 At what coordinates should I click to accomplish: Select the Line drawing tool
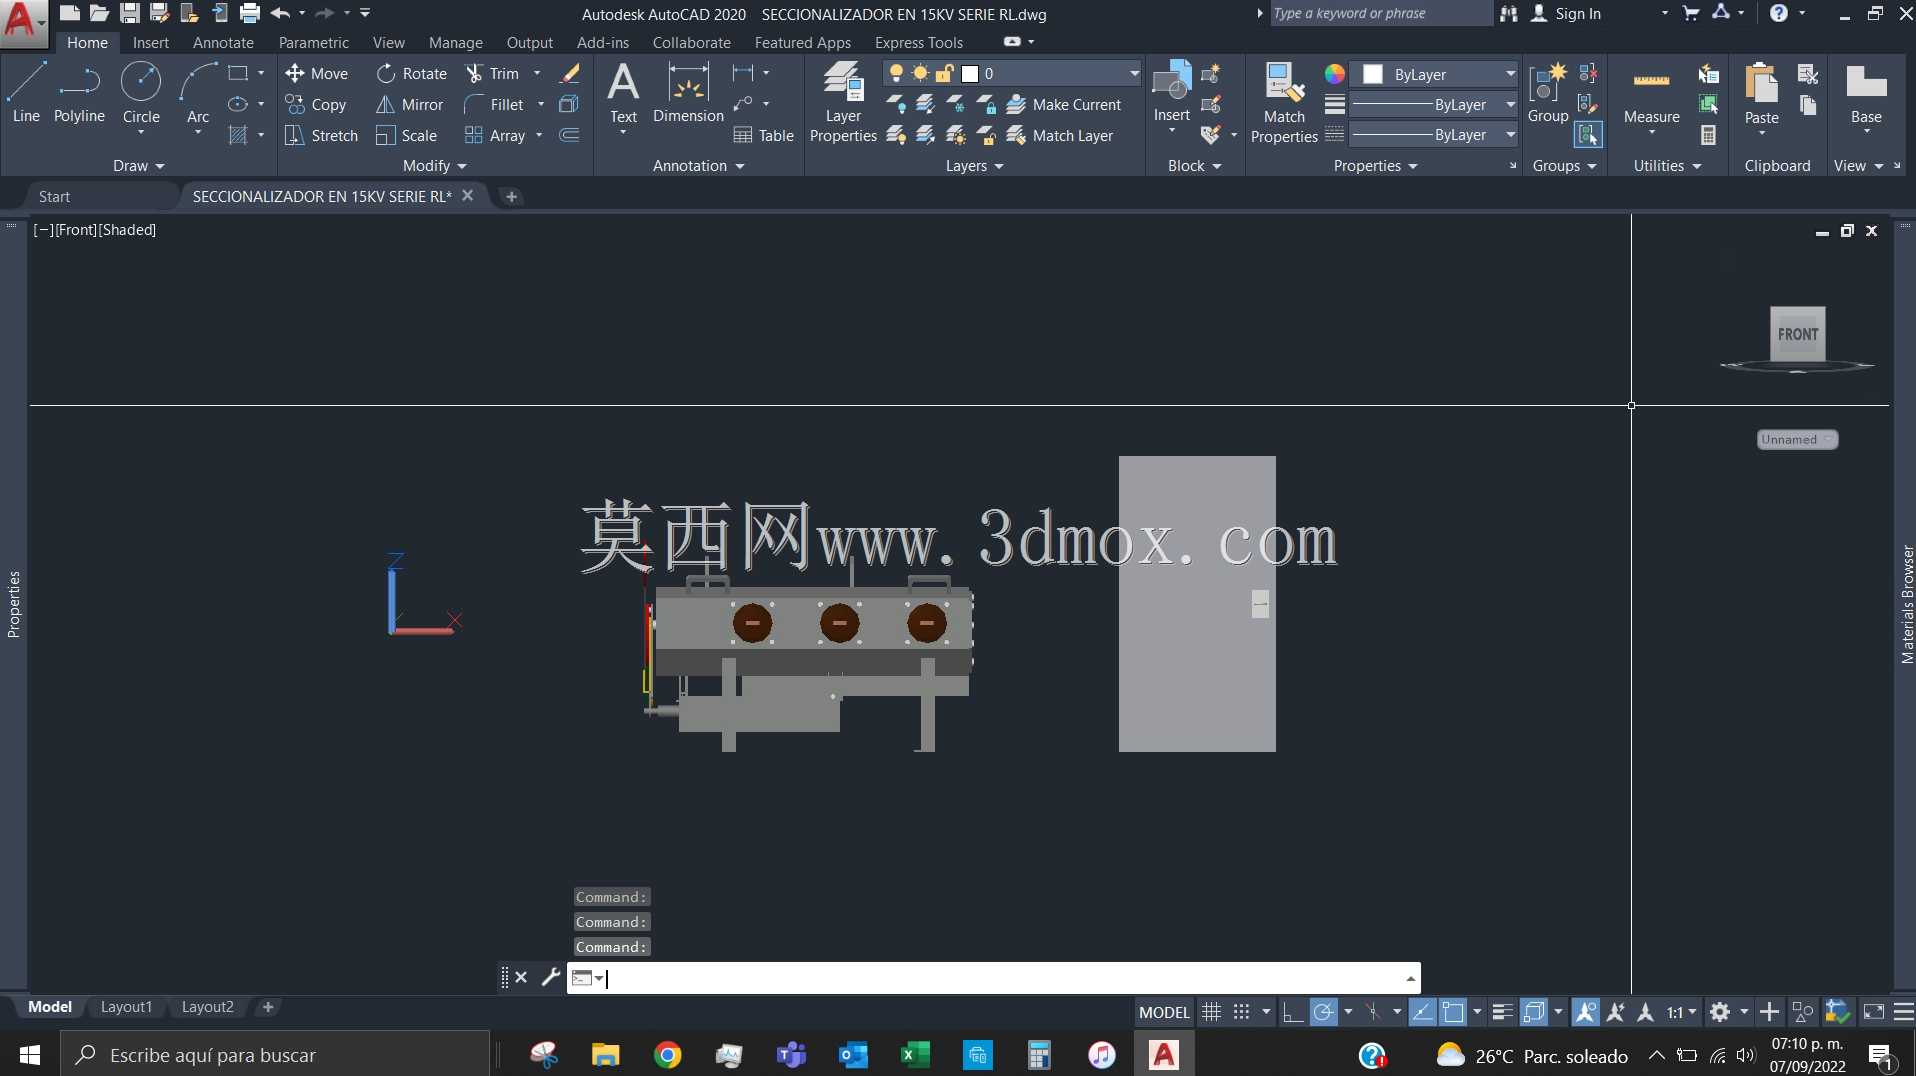point(26,93)
